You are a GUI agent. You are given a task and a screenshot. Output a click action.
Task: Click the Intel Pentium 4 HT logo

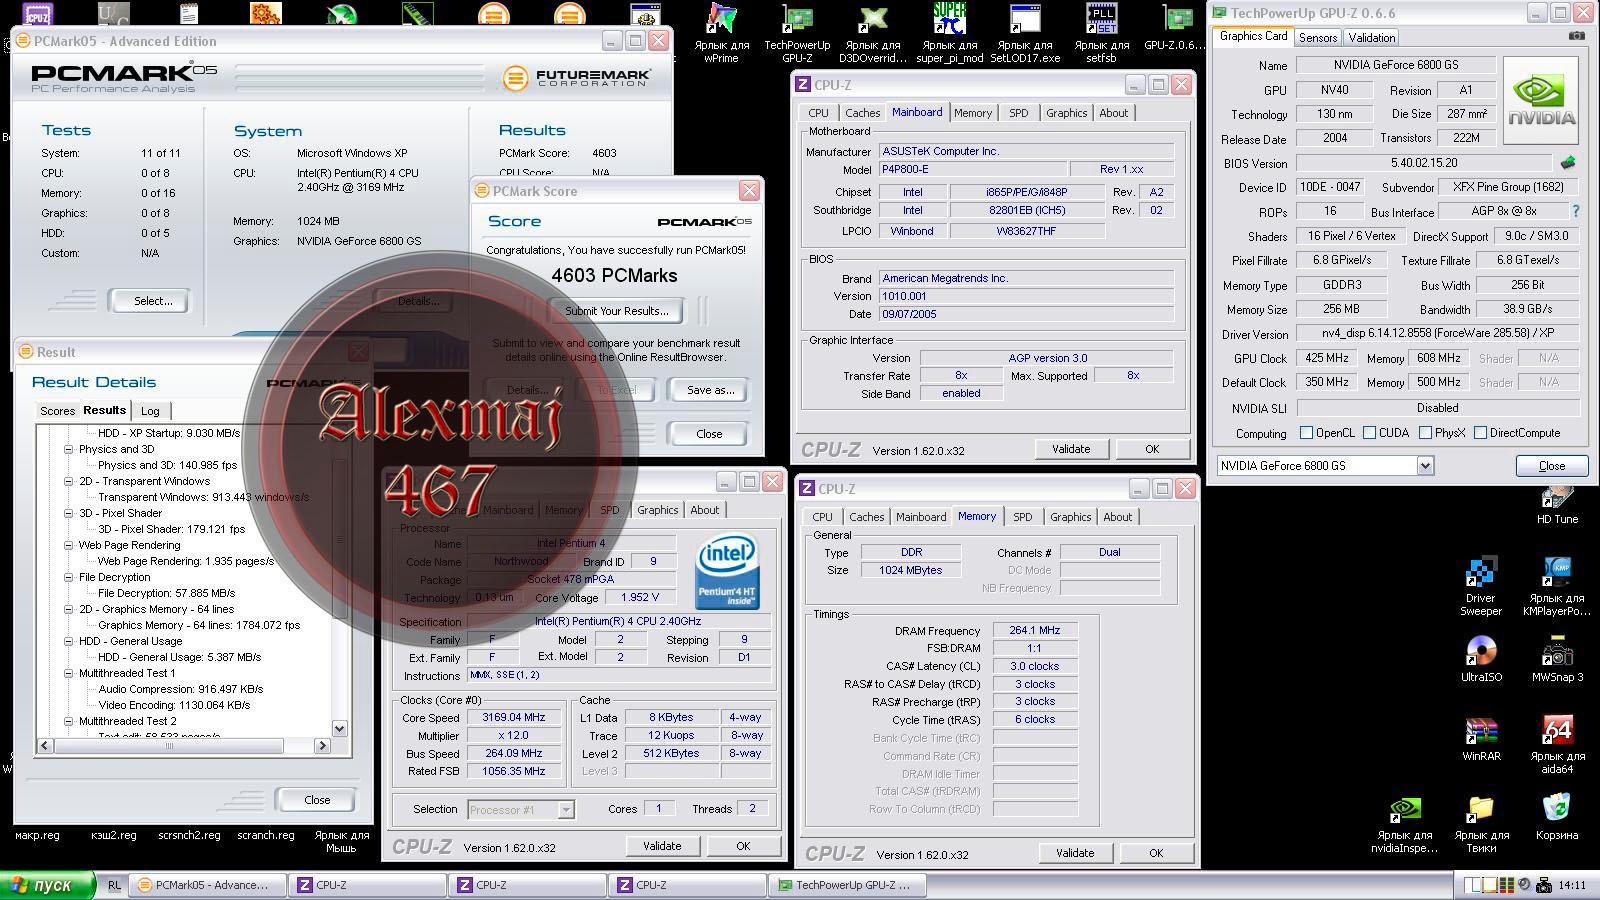[x=727, y=572]
